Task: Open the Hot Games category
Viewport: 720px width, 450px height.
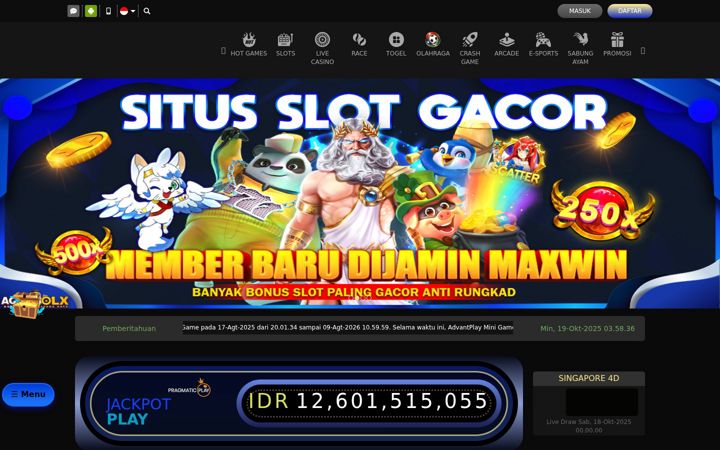Action: pyautogui.click(x=248, y=45)
